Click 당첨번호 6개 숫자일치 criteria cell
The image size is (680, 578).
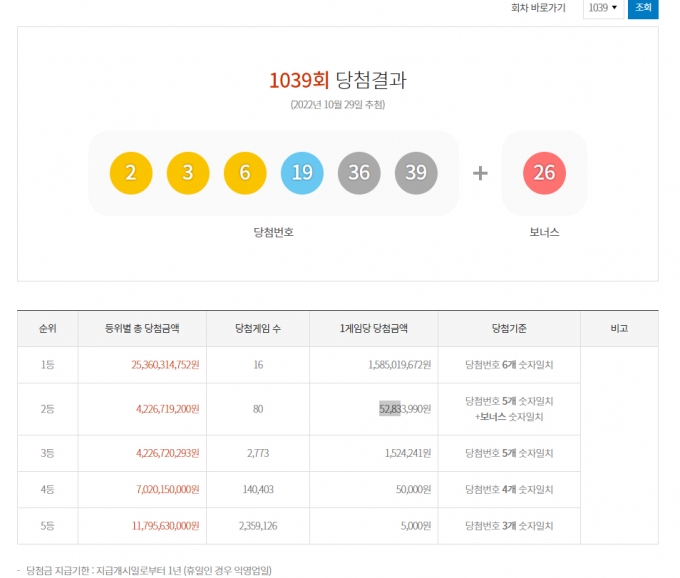pyautogui.click(x=509, y=365)
